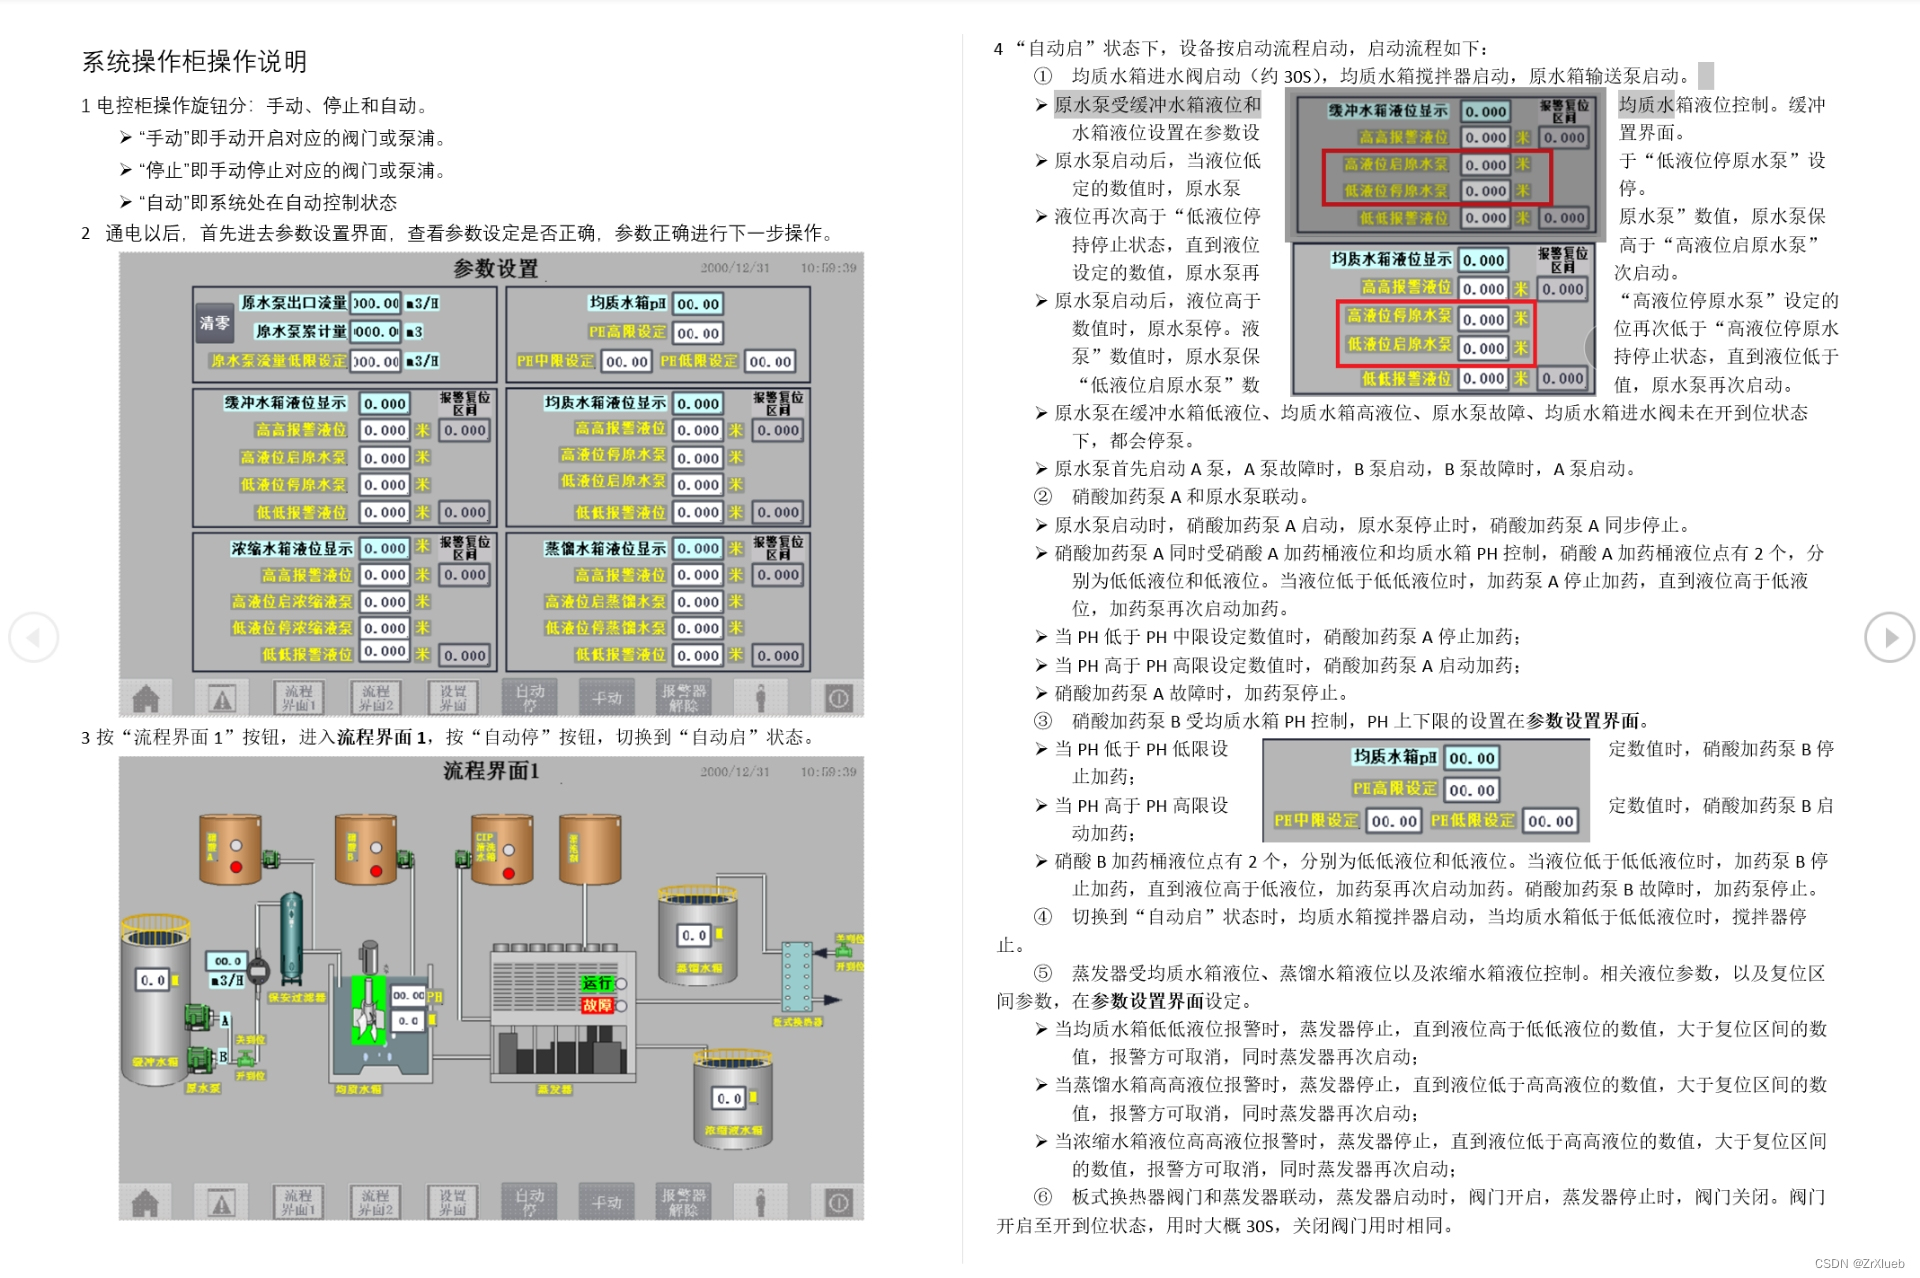Screen dimensions: 1920x1278
Task: Click the green agitator in 均质水箱
Action: (368, 1010)
